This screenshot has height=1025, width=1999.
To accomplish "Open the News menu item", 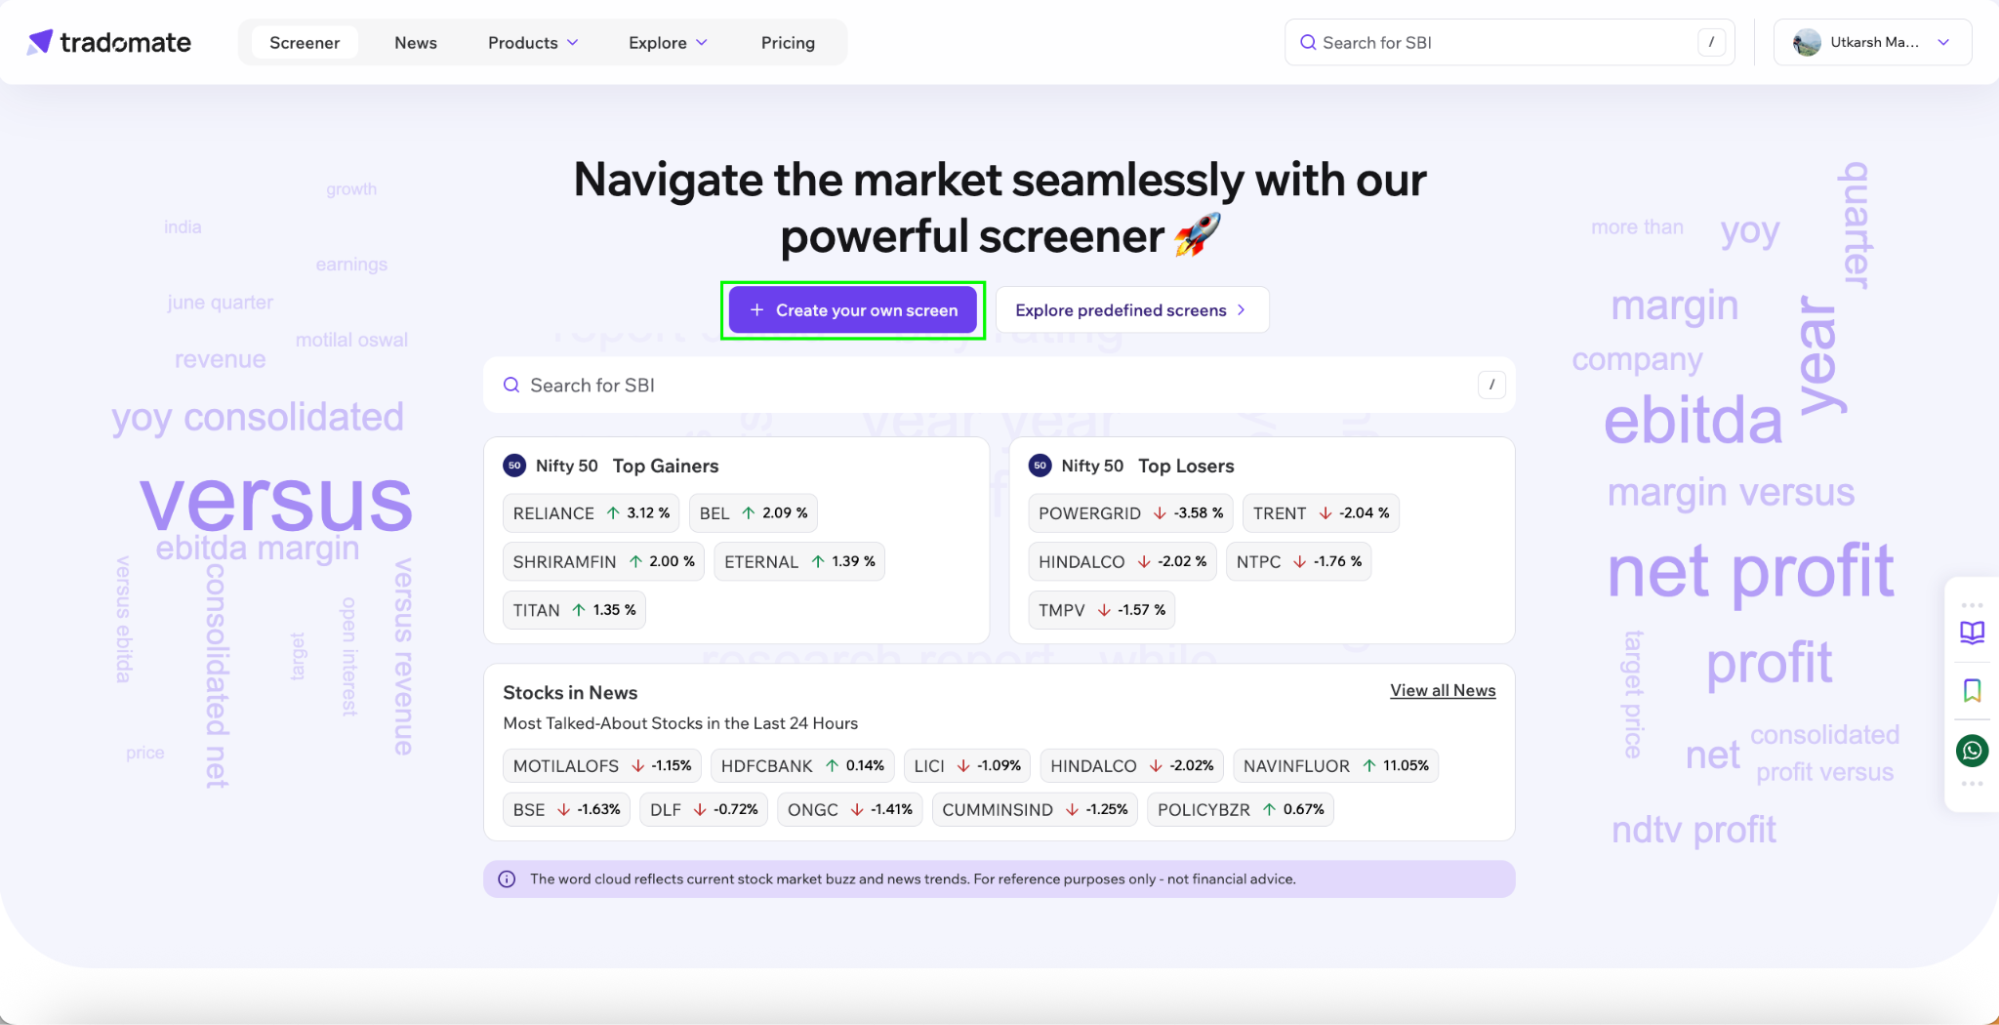I will point(415,42).
